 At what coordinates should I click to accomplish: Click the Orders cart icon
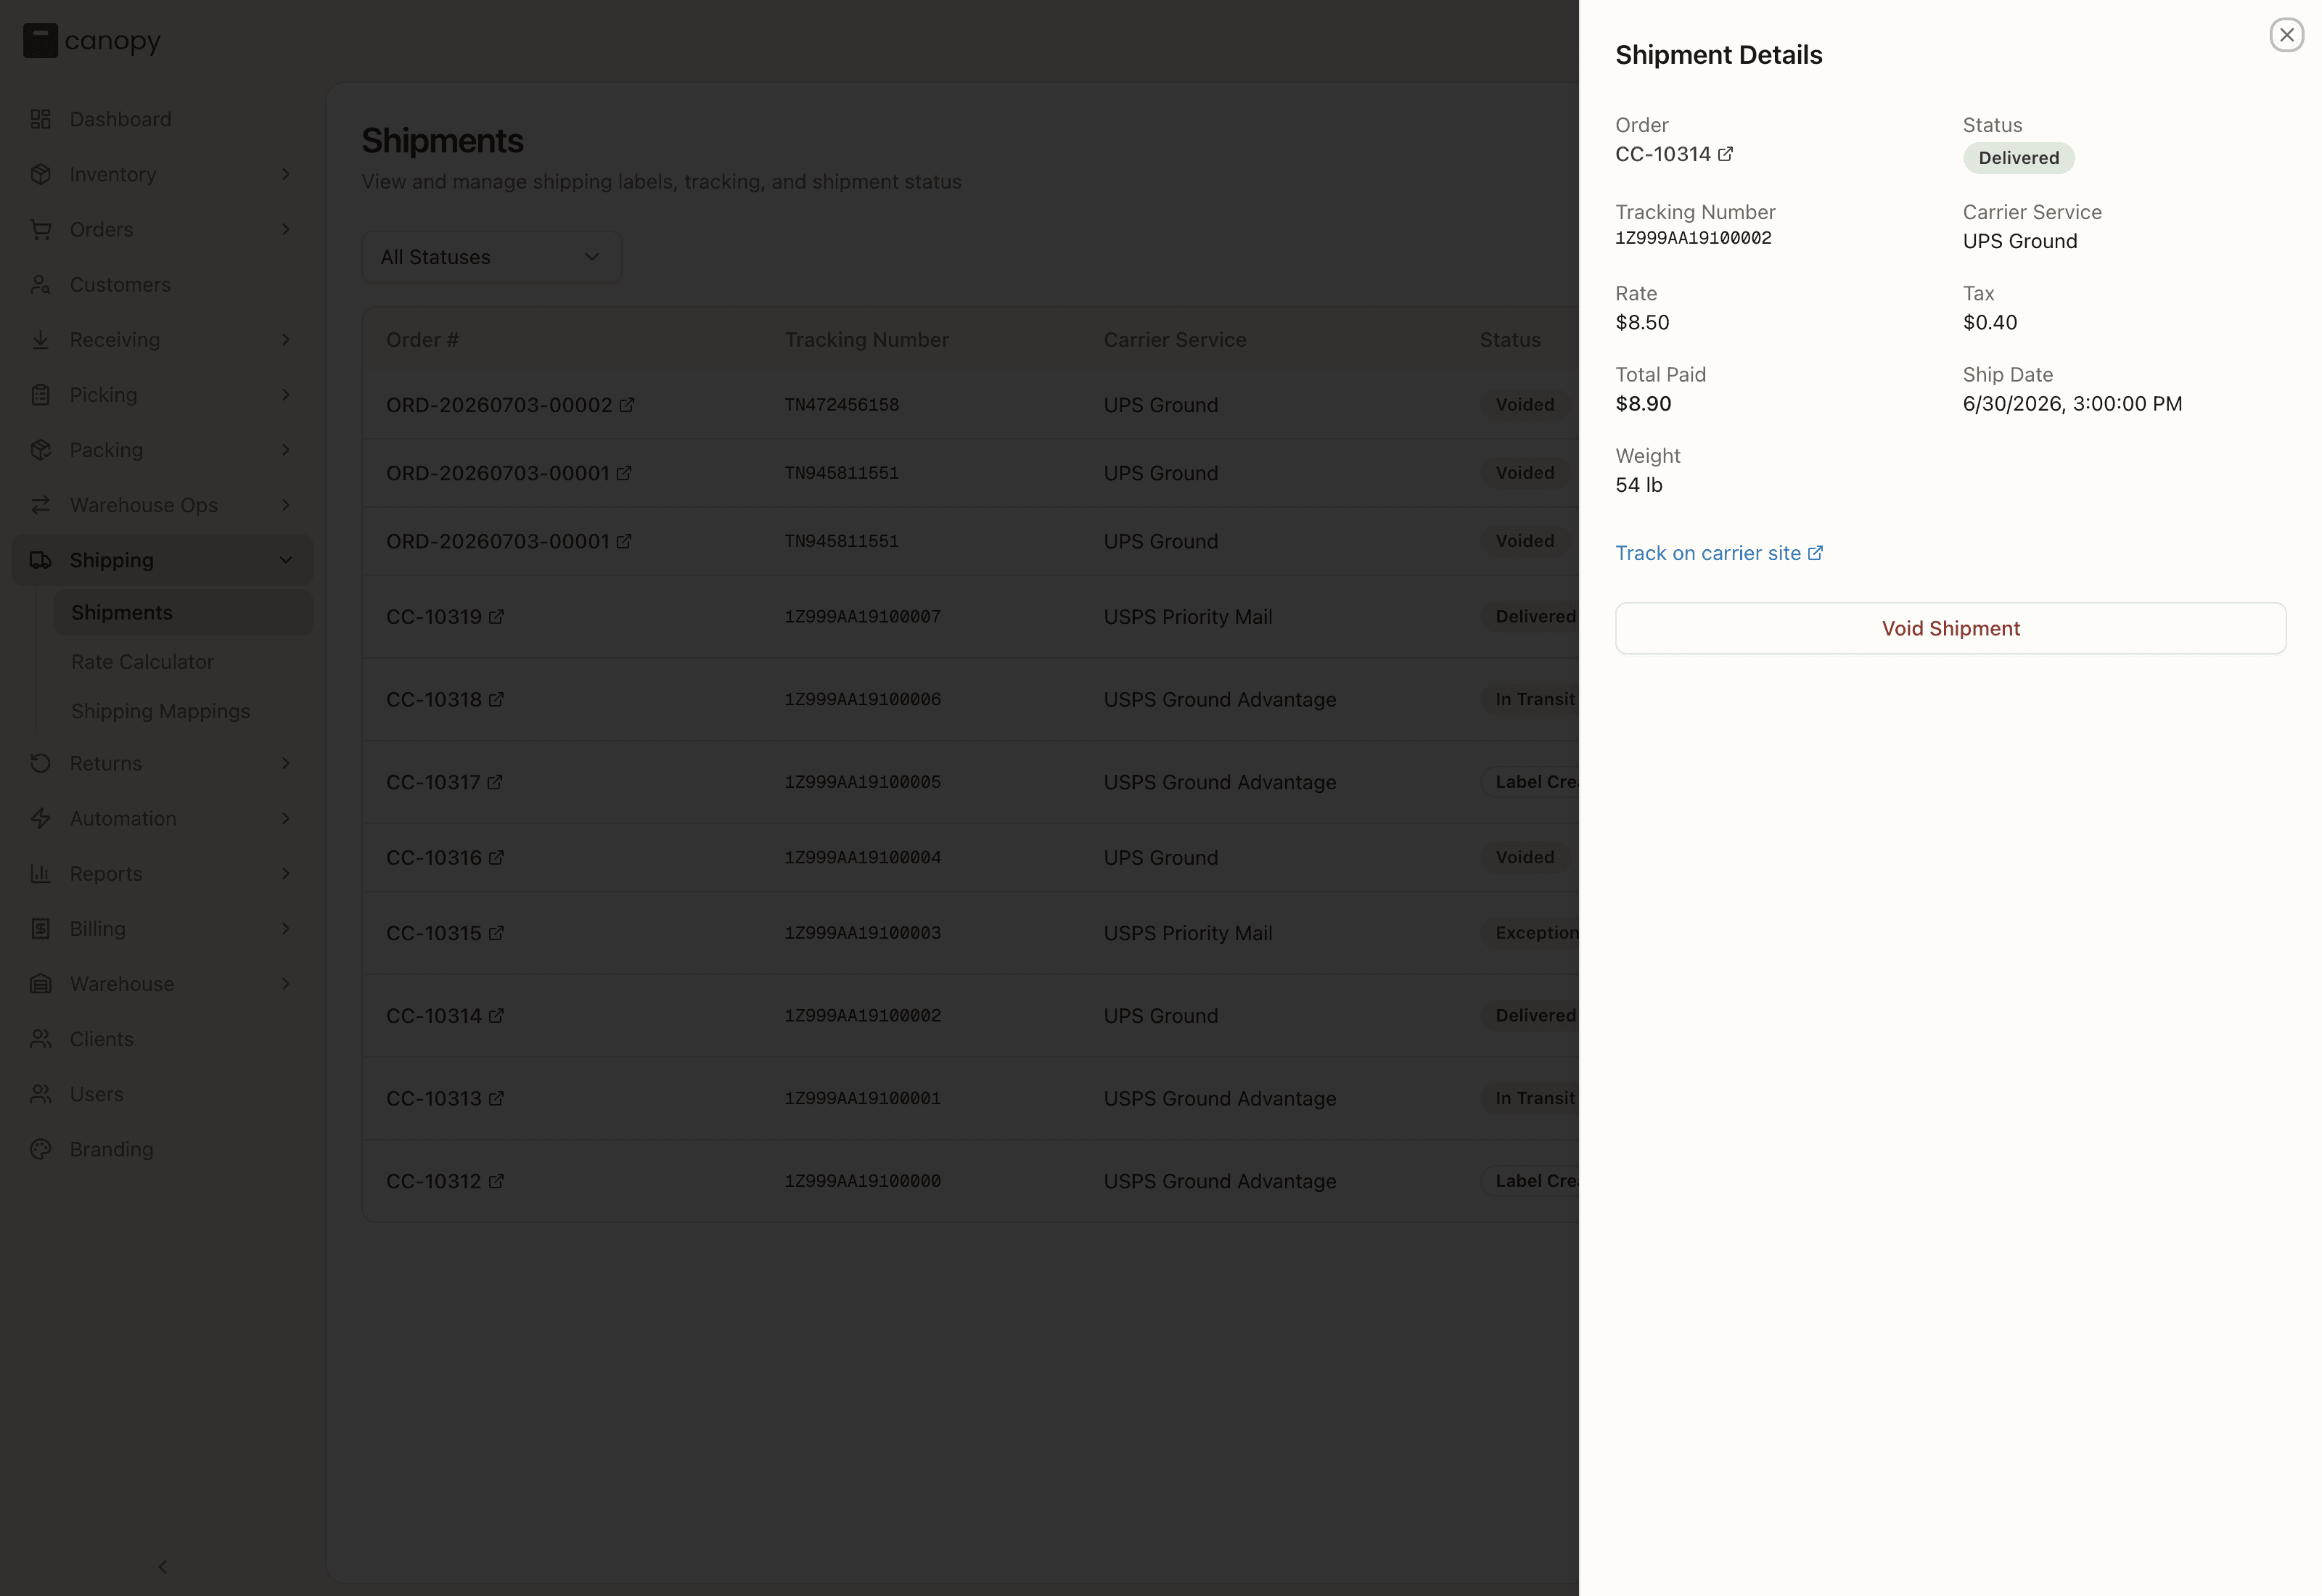click(x=40, y=229)
